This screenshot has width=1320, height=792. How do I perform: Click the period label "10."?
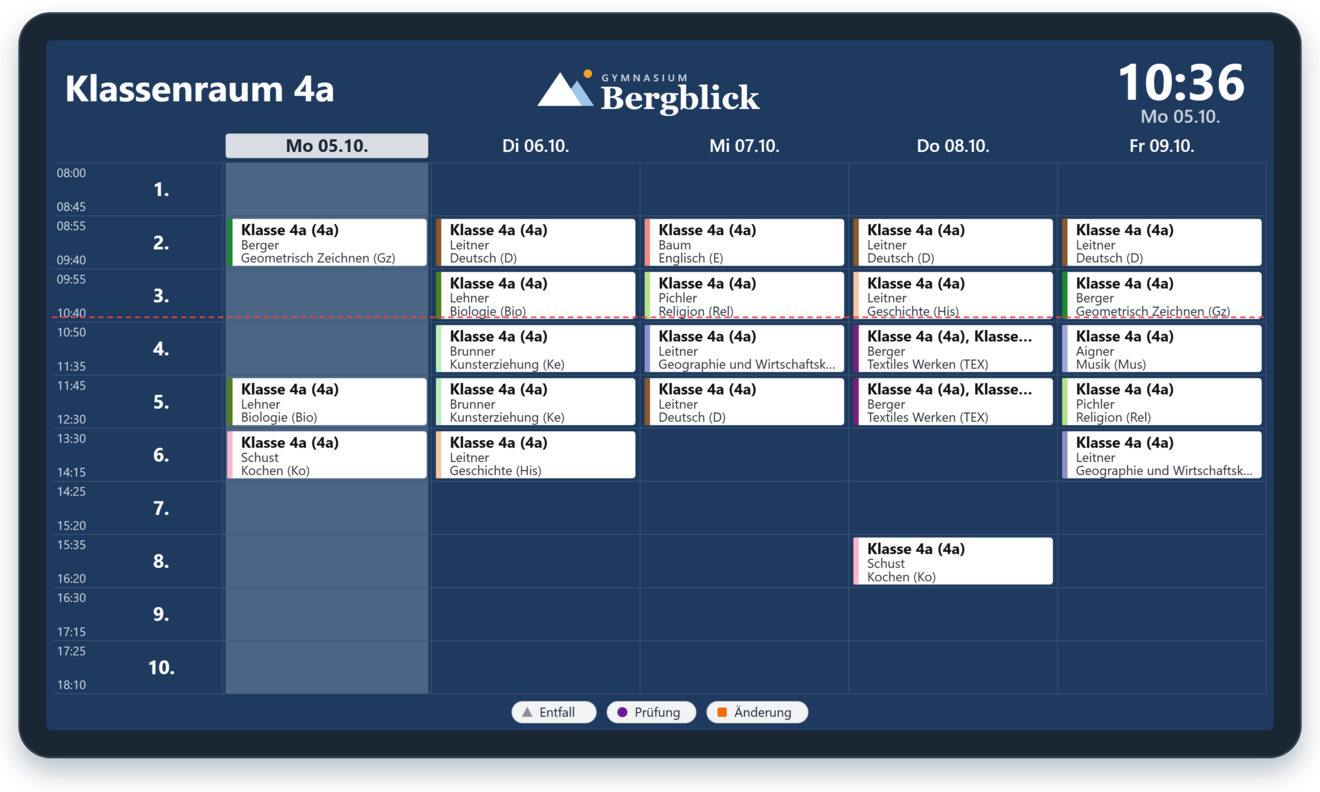point(161,668)
